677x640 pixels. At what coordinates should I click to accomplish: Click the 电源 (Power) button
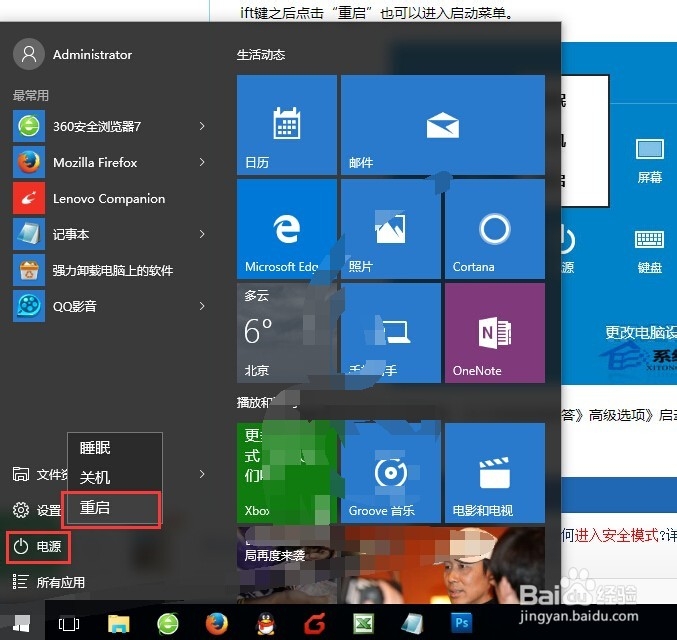coord(38,547)
